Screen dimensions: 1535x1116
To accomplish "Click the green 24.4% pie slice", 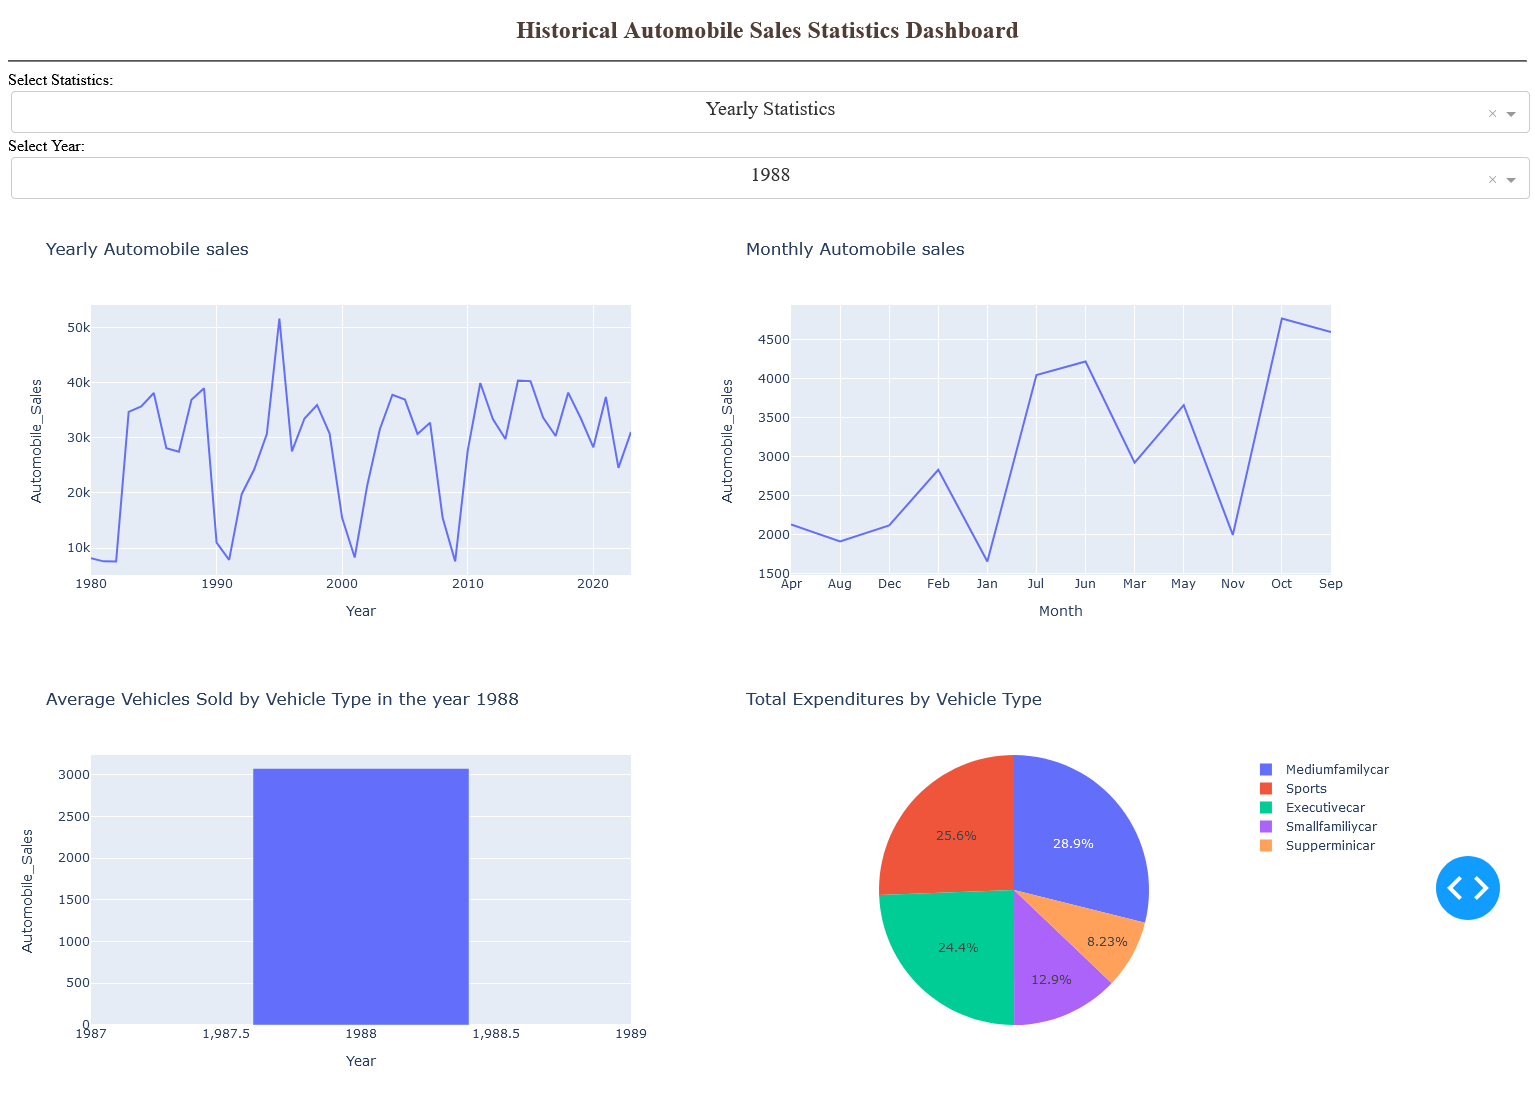I will [950, 950].
